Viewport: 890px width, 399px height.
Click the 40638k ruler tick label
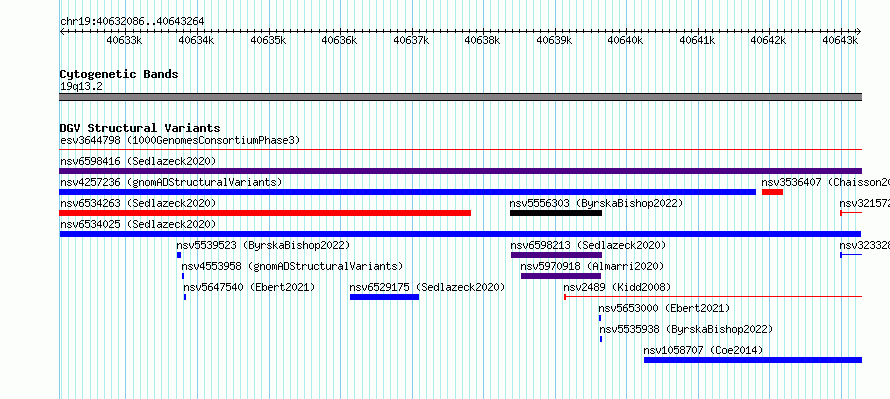482,40
